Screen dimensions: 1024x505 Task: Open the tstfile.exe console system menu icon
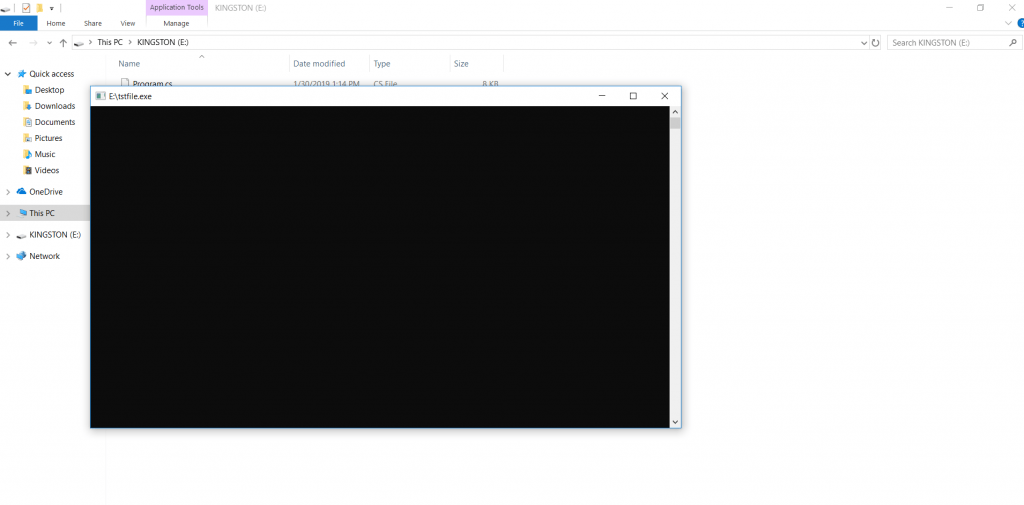[x=101, y=96]
